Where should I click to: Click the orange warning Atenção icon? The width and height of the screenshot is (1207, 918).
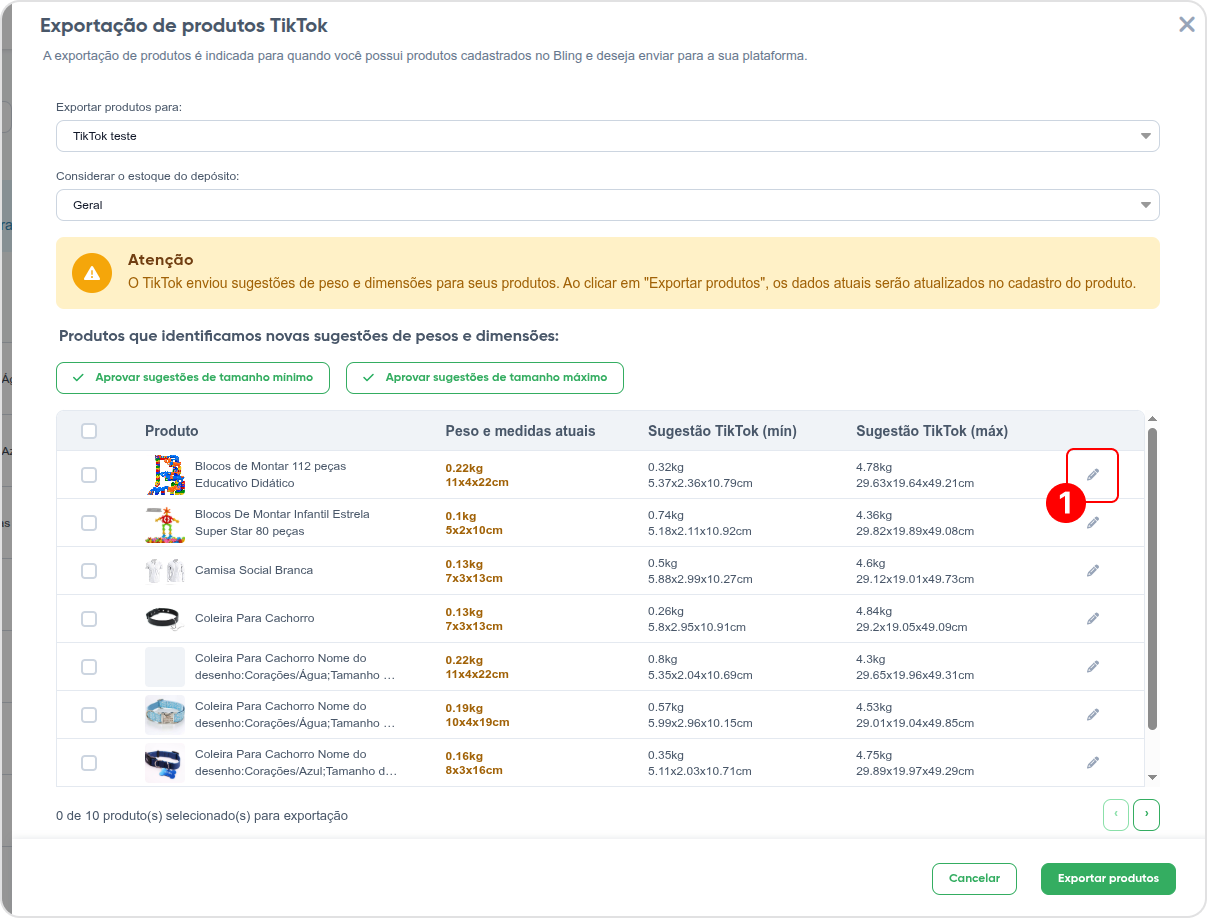pos(92,273)
